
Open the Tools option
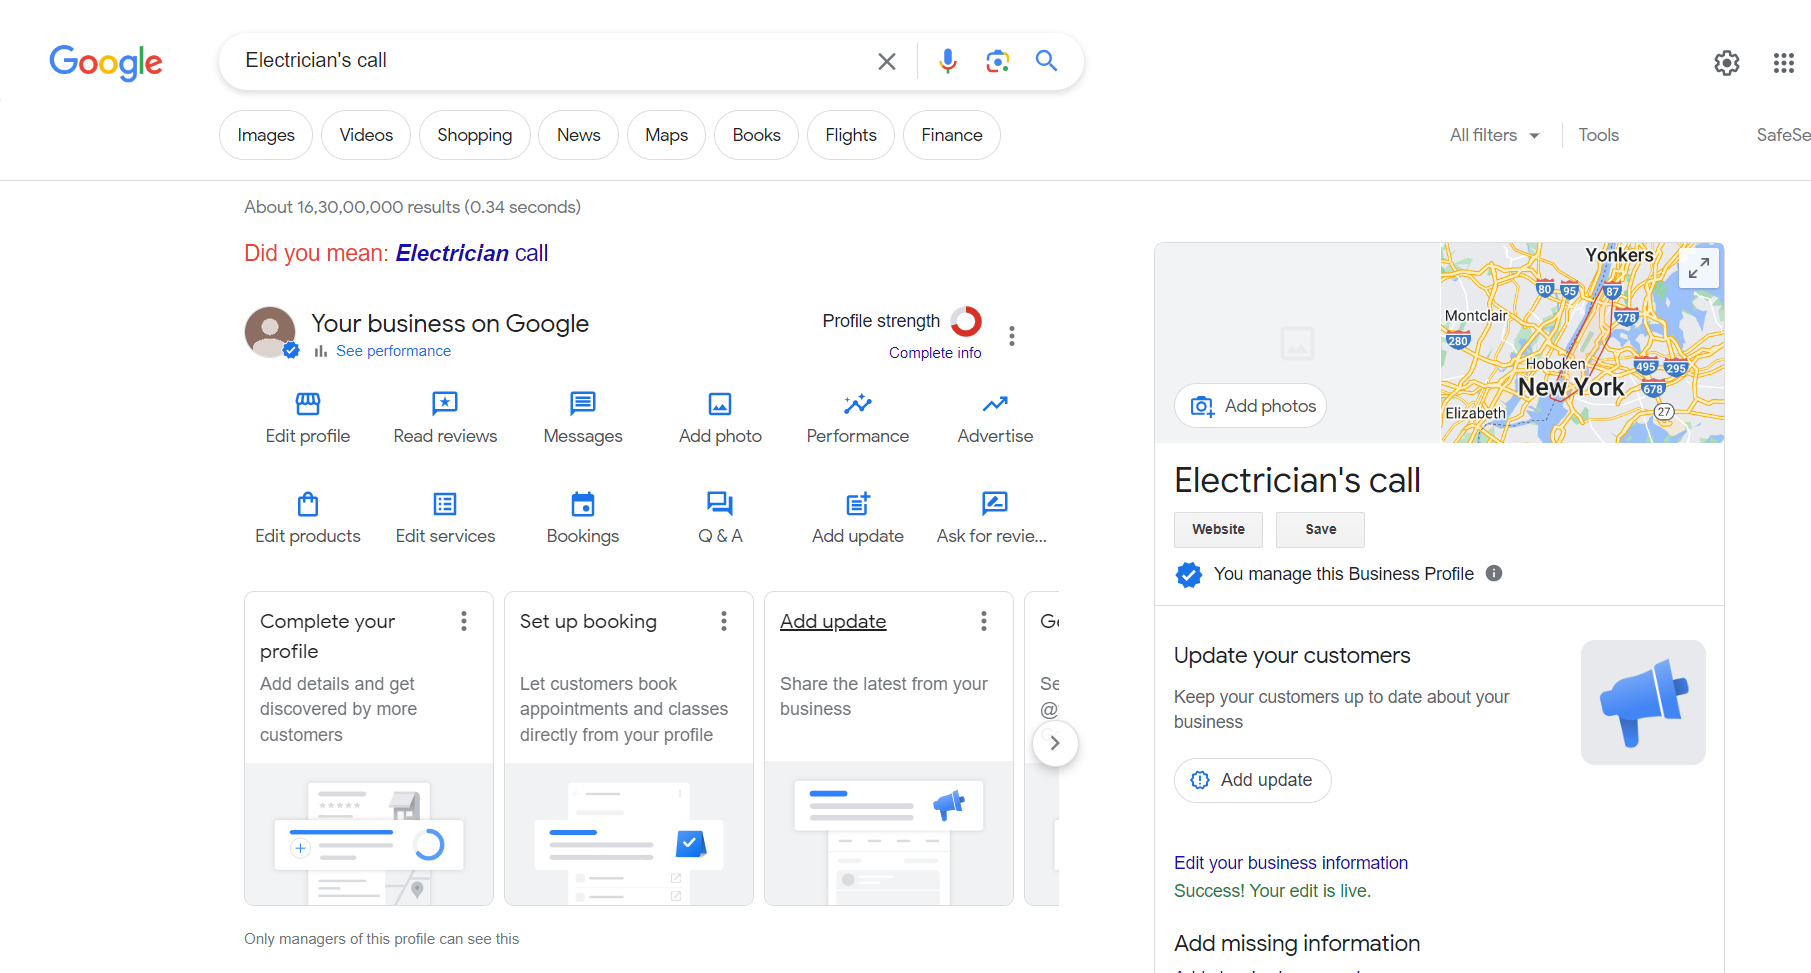(x=1598, y=135)
